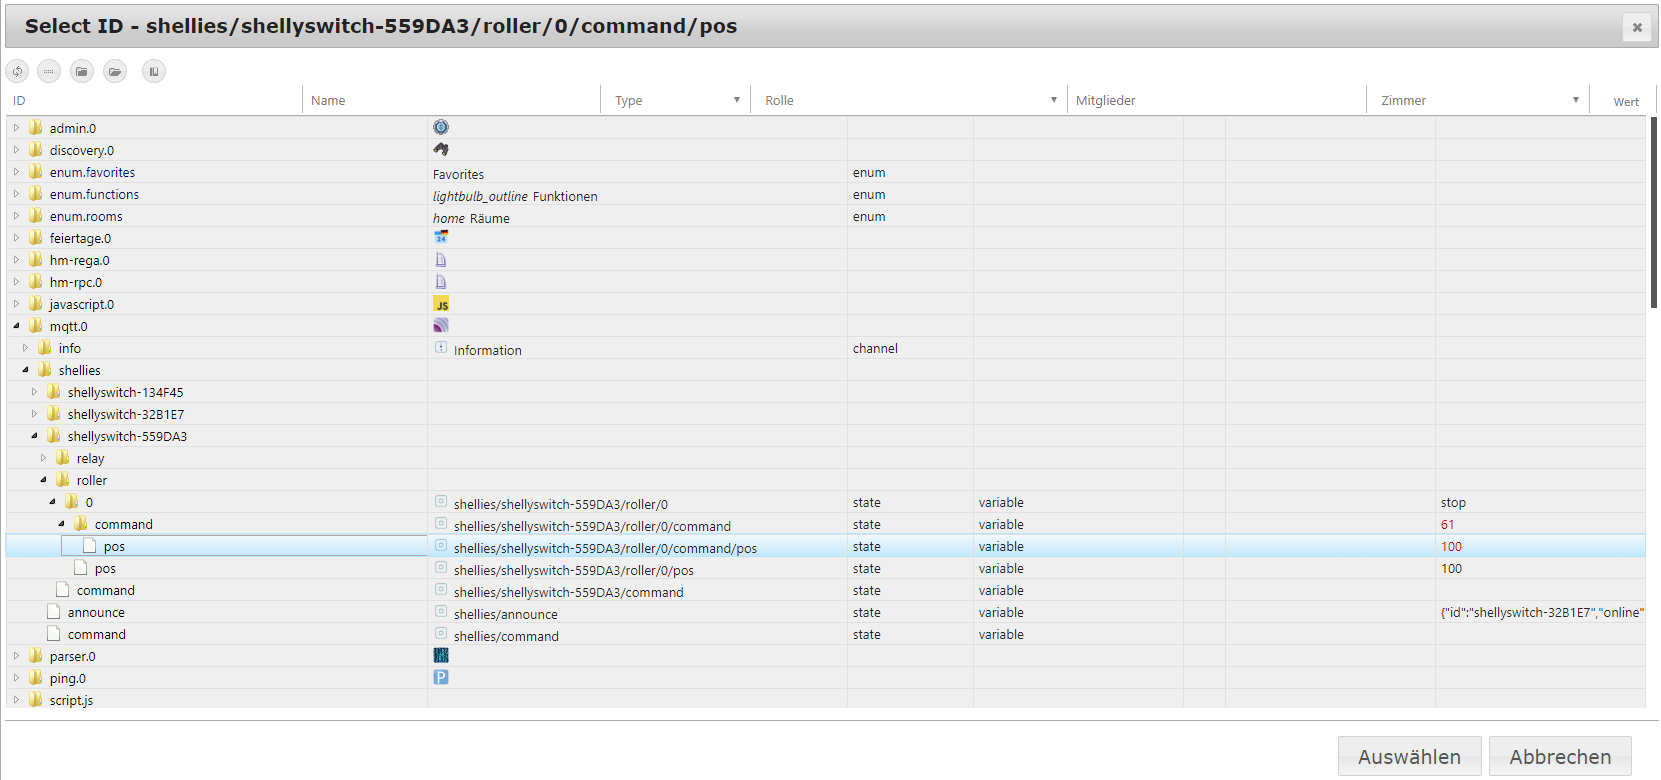Click the hm-rpc.0 adapter icon

tap(441, 281)
